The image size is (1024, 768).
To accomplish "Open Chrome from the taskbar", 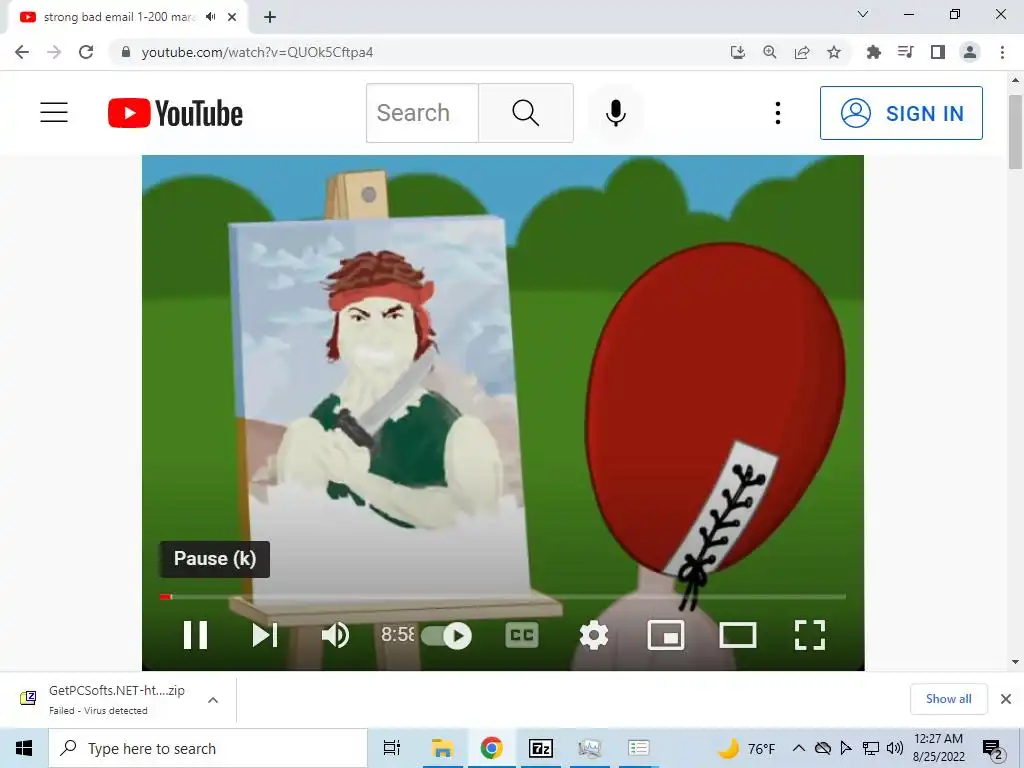I will click(x=491, y=748).
